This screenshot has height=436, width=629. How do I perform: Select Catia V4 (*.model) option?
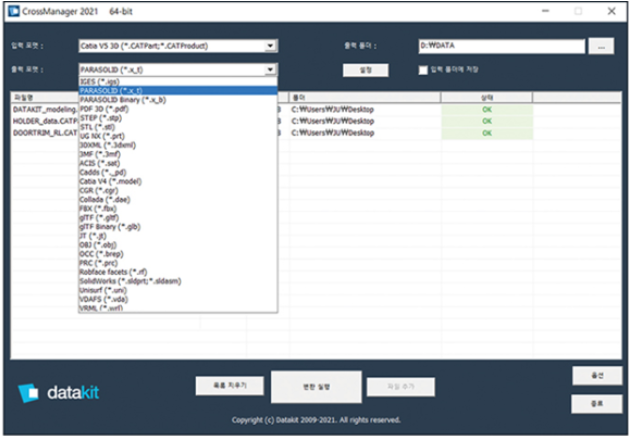(x=178, y=181)
